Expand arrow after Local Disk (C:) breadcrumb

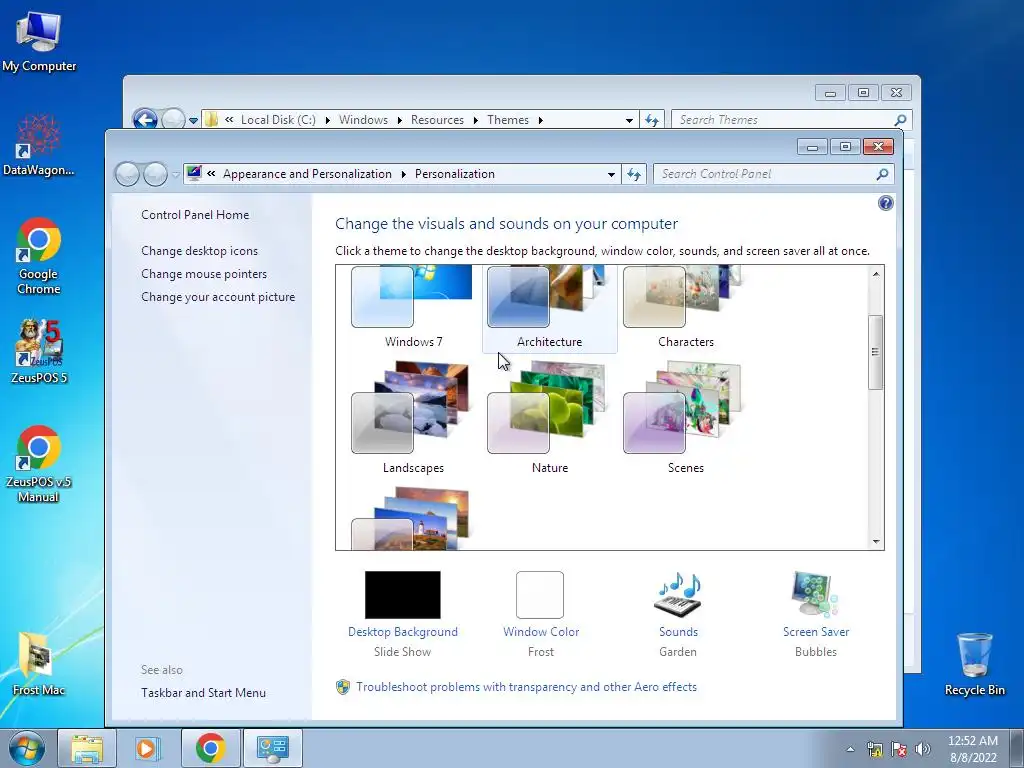pyautogui.click(x=327, y=120)
